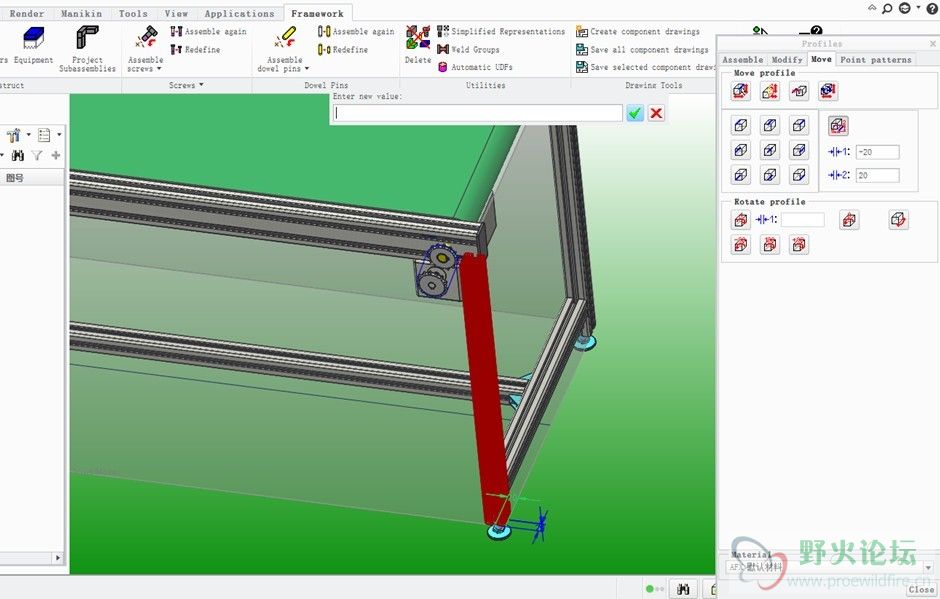Click Create component drawings
This screenshot has width=940, height=599.
point(638,31)
